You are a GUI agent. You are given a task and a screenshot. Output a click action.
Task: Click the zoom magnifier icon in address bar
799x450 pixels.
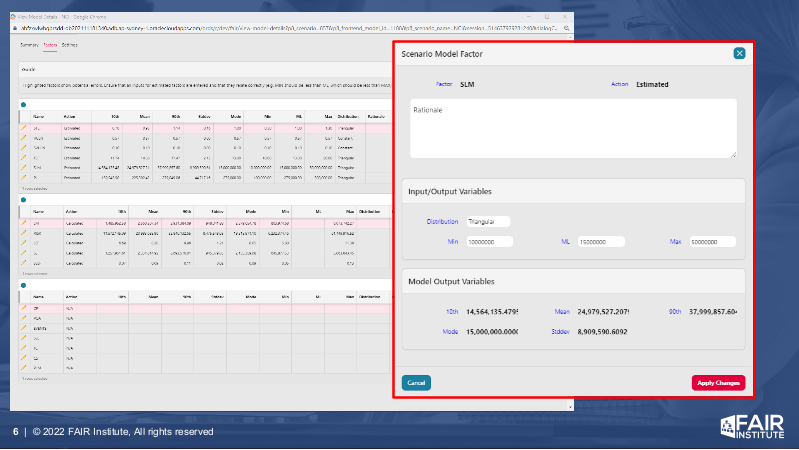566,28
